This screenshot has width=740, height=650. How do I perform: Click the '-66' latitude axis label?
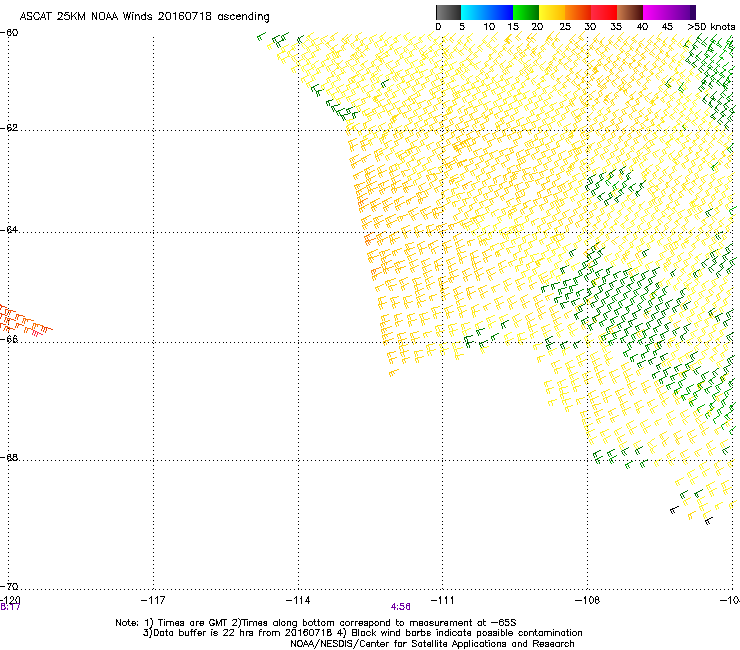click(x=9, y=339)
